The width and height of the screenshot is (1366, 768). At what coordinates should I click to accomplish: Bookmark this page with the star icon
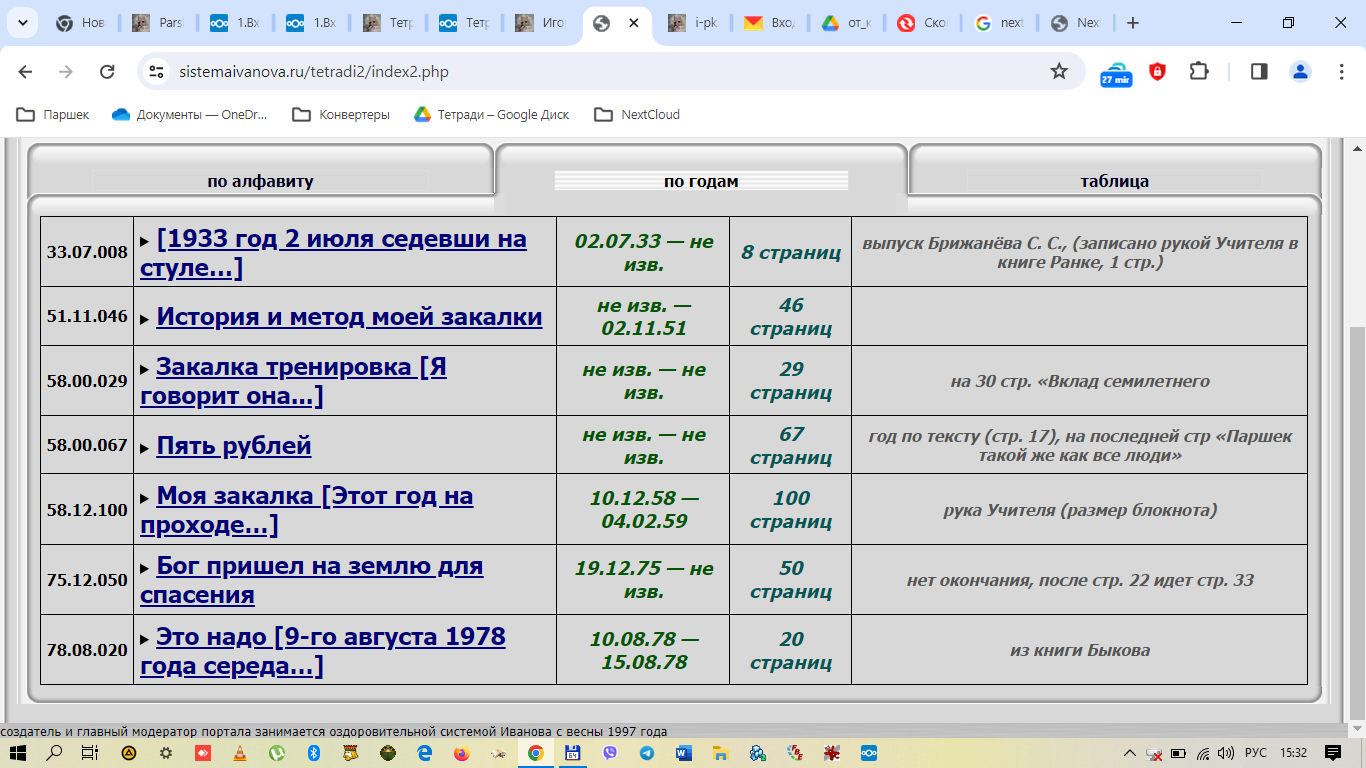pyautogui.click(x=1059, y=71)
